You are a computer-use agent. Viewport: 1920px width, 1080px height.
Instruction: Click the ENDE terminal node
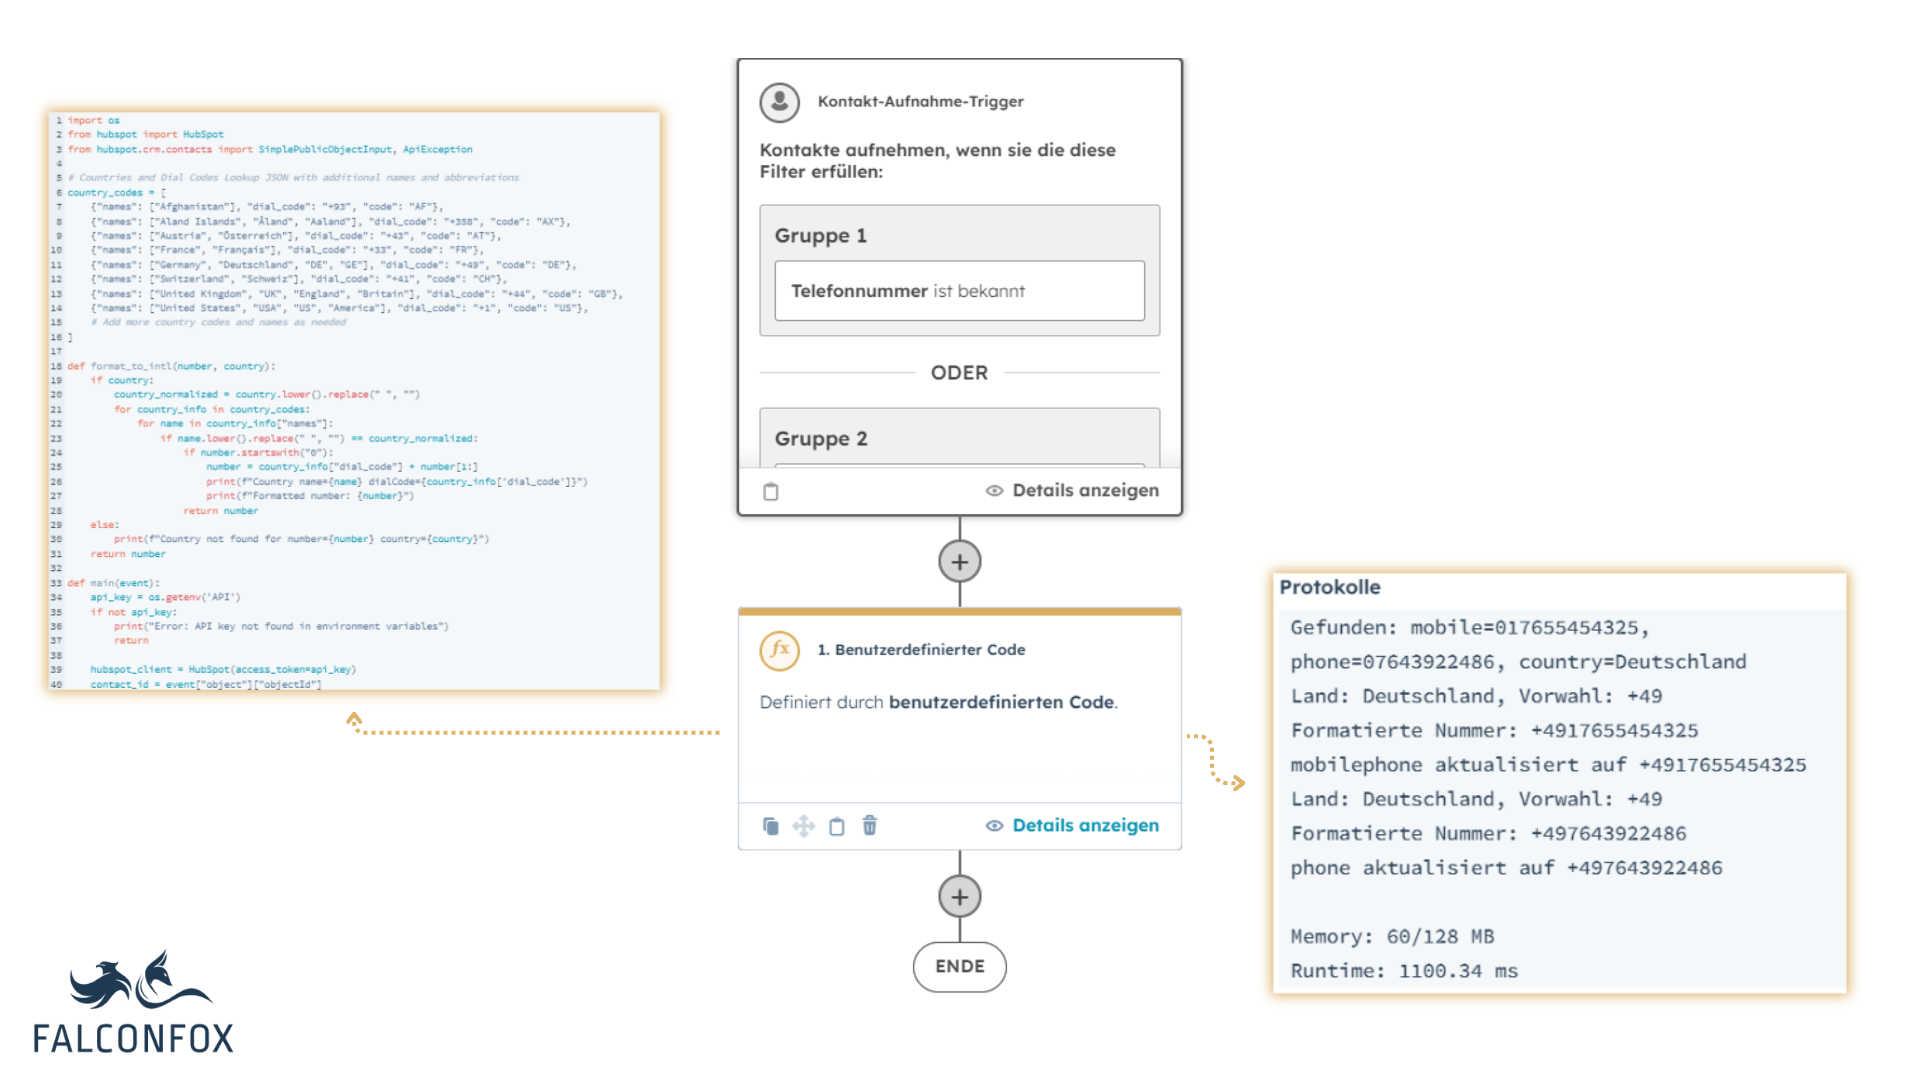[x=959, y=965]
